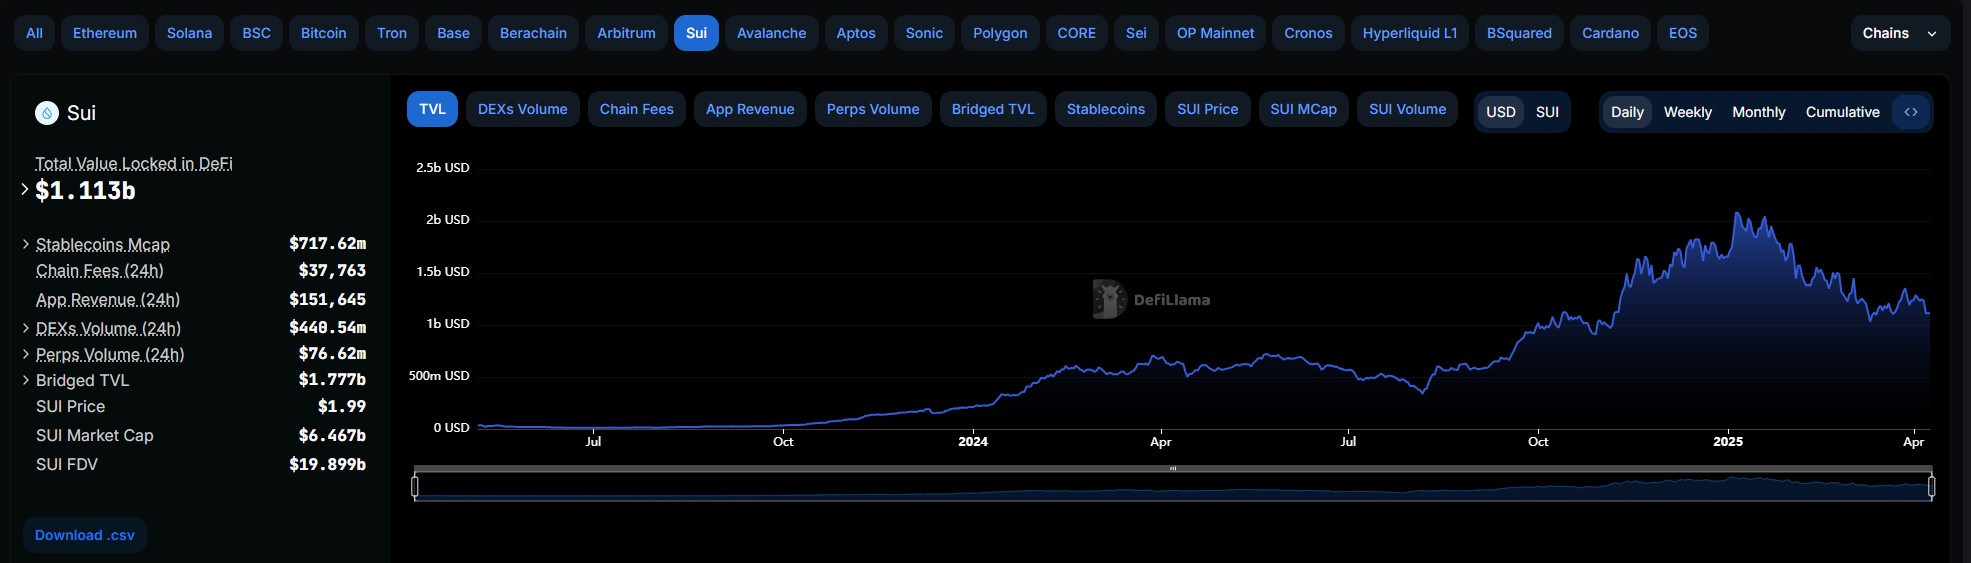Select the Ethereum chain tab
Screen dimensions: 1971x563
click(x=105, y=33)
